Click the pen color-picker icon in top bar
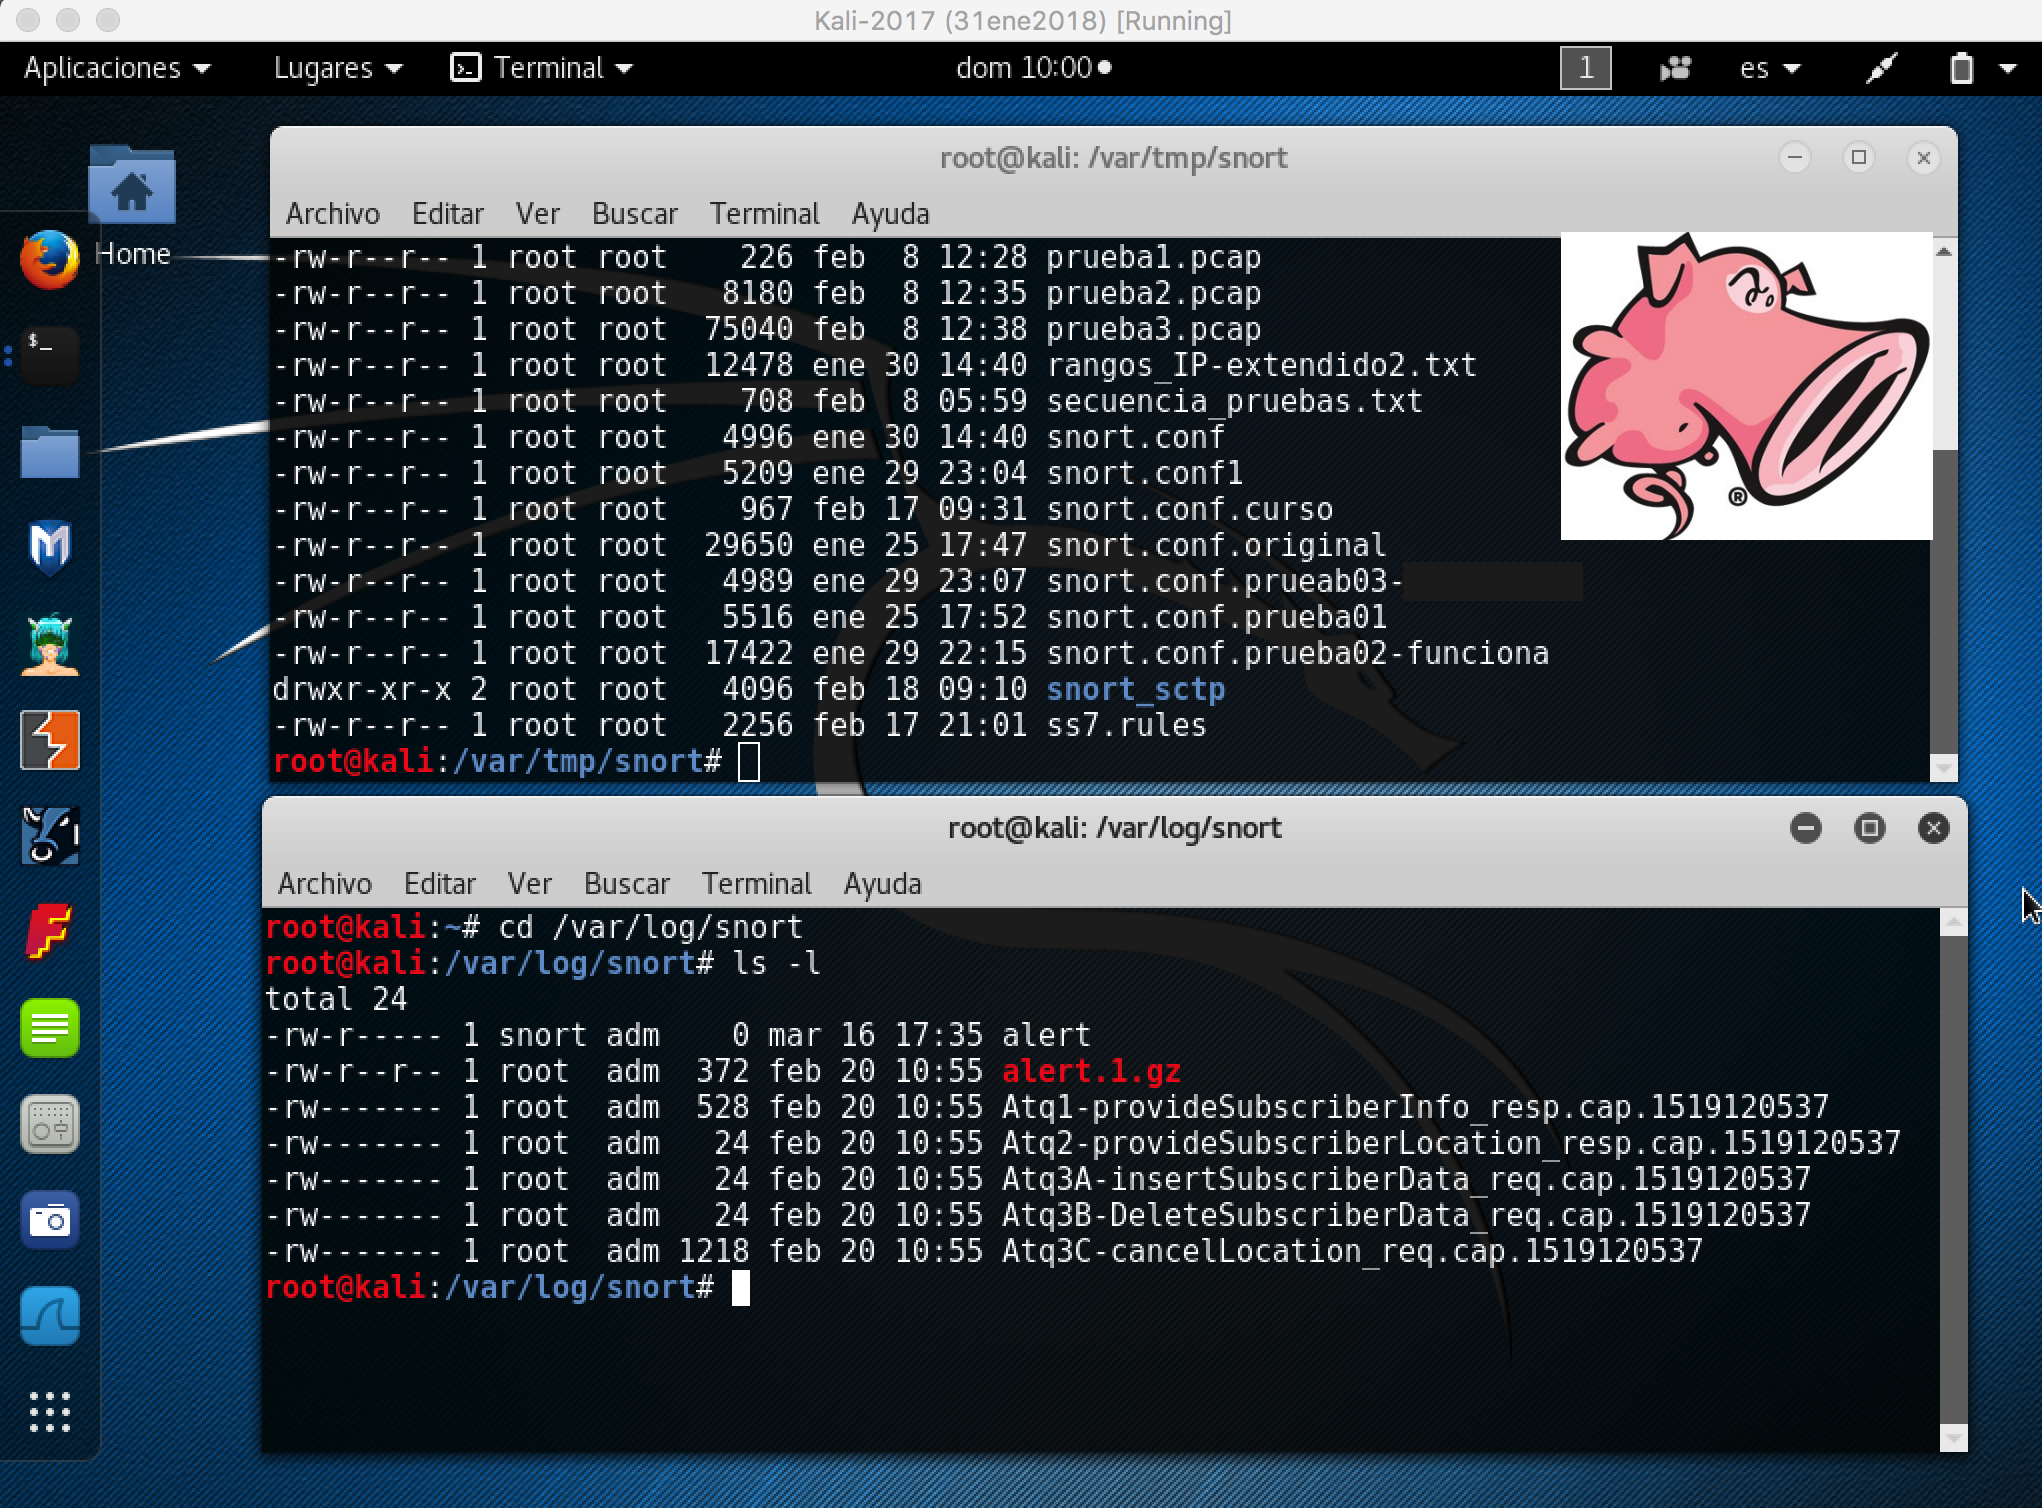 [x=1881, y=68]
